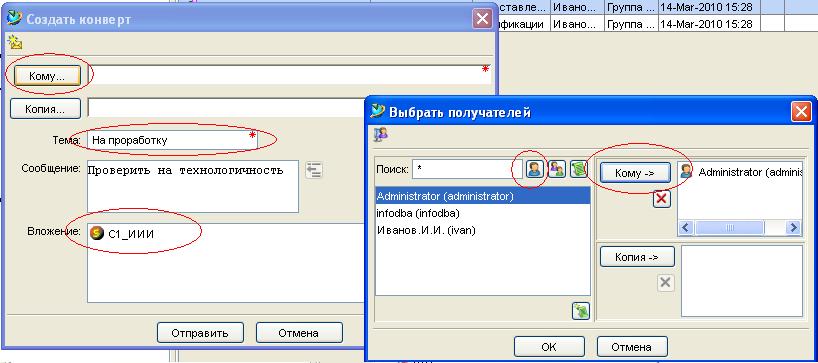
Task: Click the new envelope icon in the toolbar
Action: click(x=15, y=42)
